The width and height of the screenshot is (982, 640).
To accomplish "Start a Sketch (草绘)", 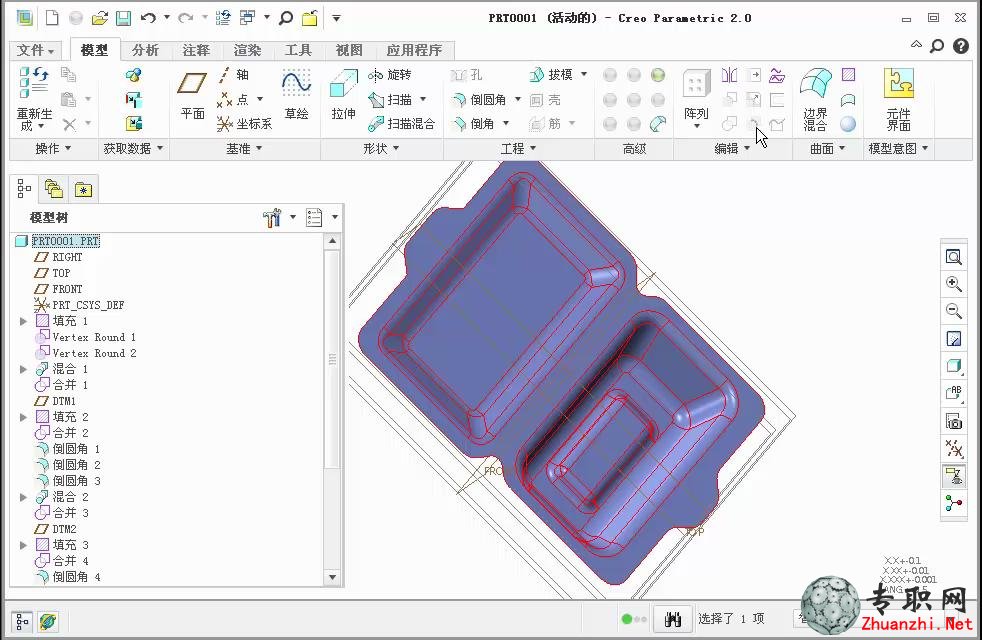I will click(x=296, y=95).
